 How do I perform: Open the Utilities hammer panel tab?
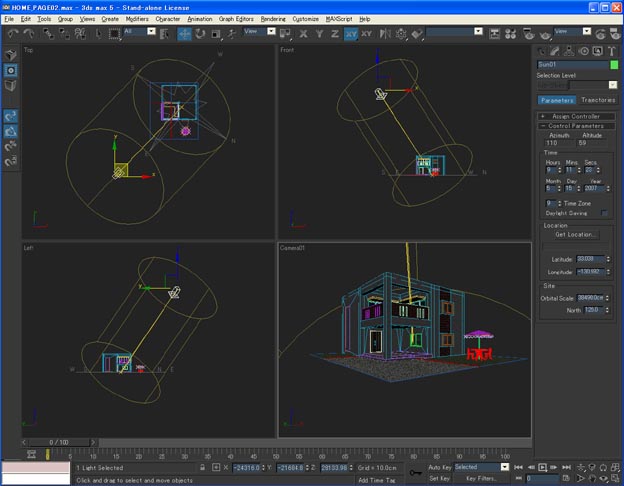click(x=612, y=51)
